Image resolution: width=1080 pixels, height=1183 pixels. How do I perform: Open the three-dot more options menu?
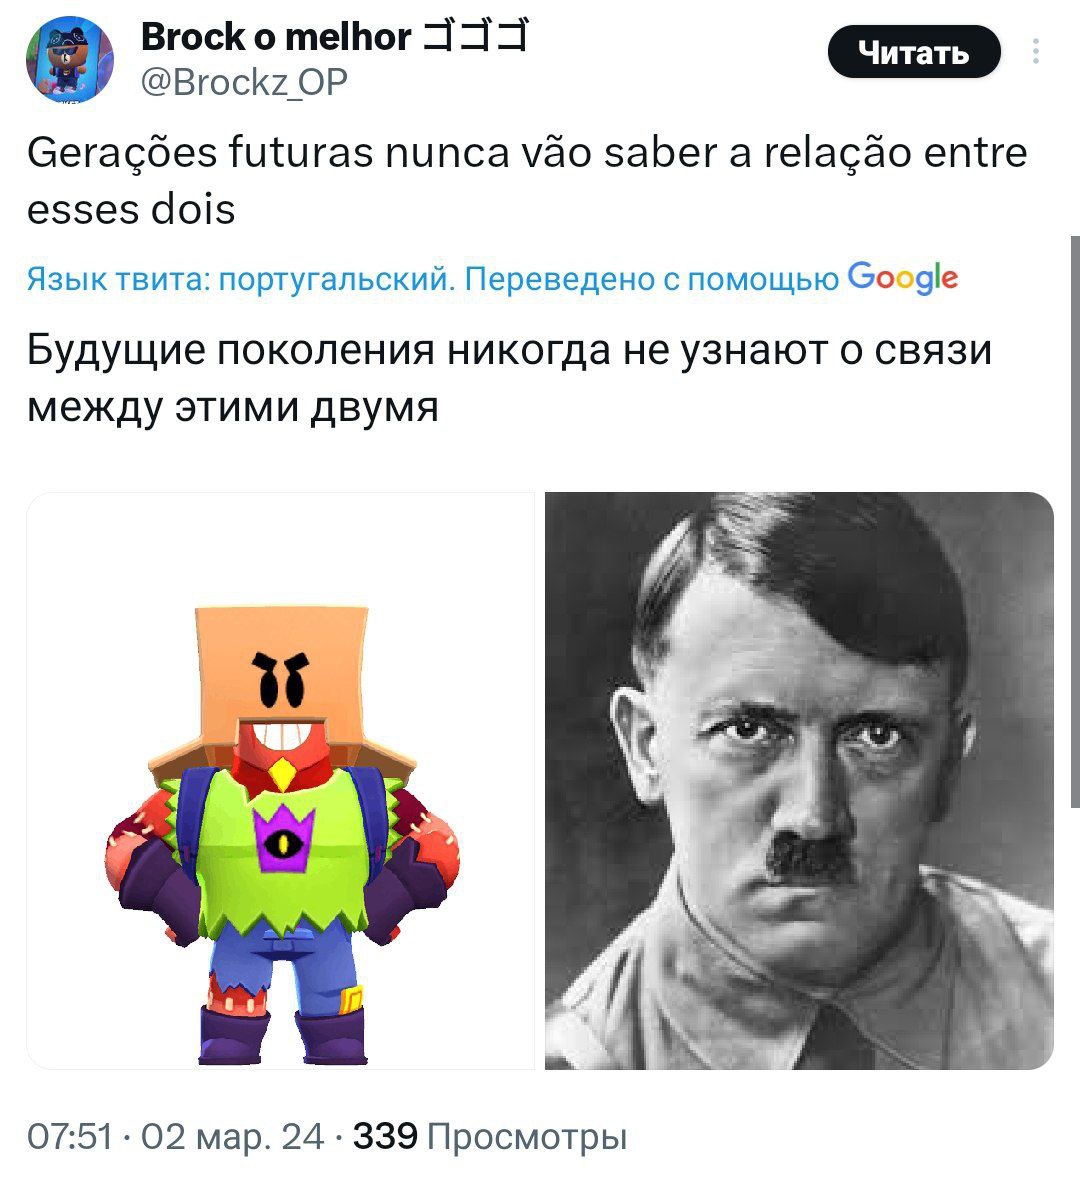(x=1035, y=51)
